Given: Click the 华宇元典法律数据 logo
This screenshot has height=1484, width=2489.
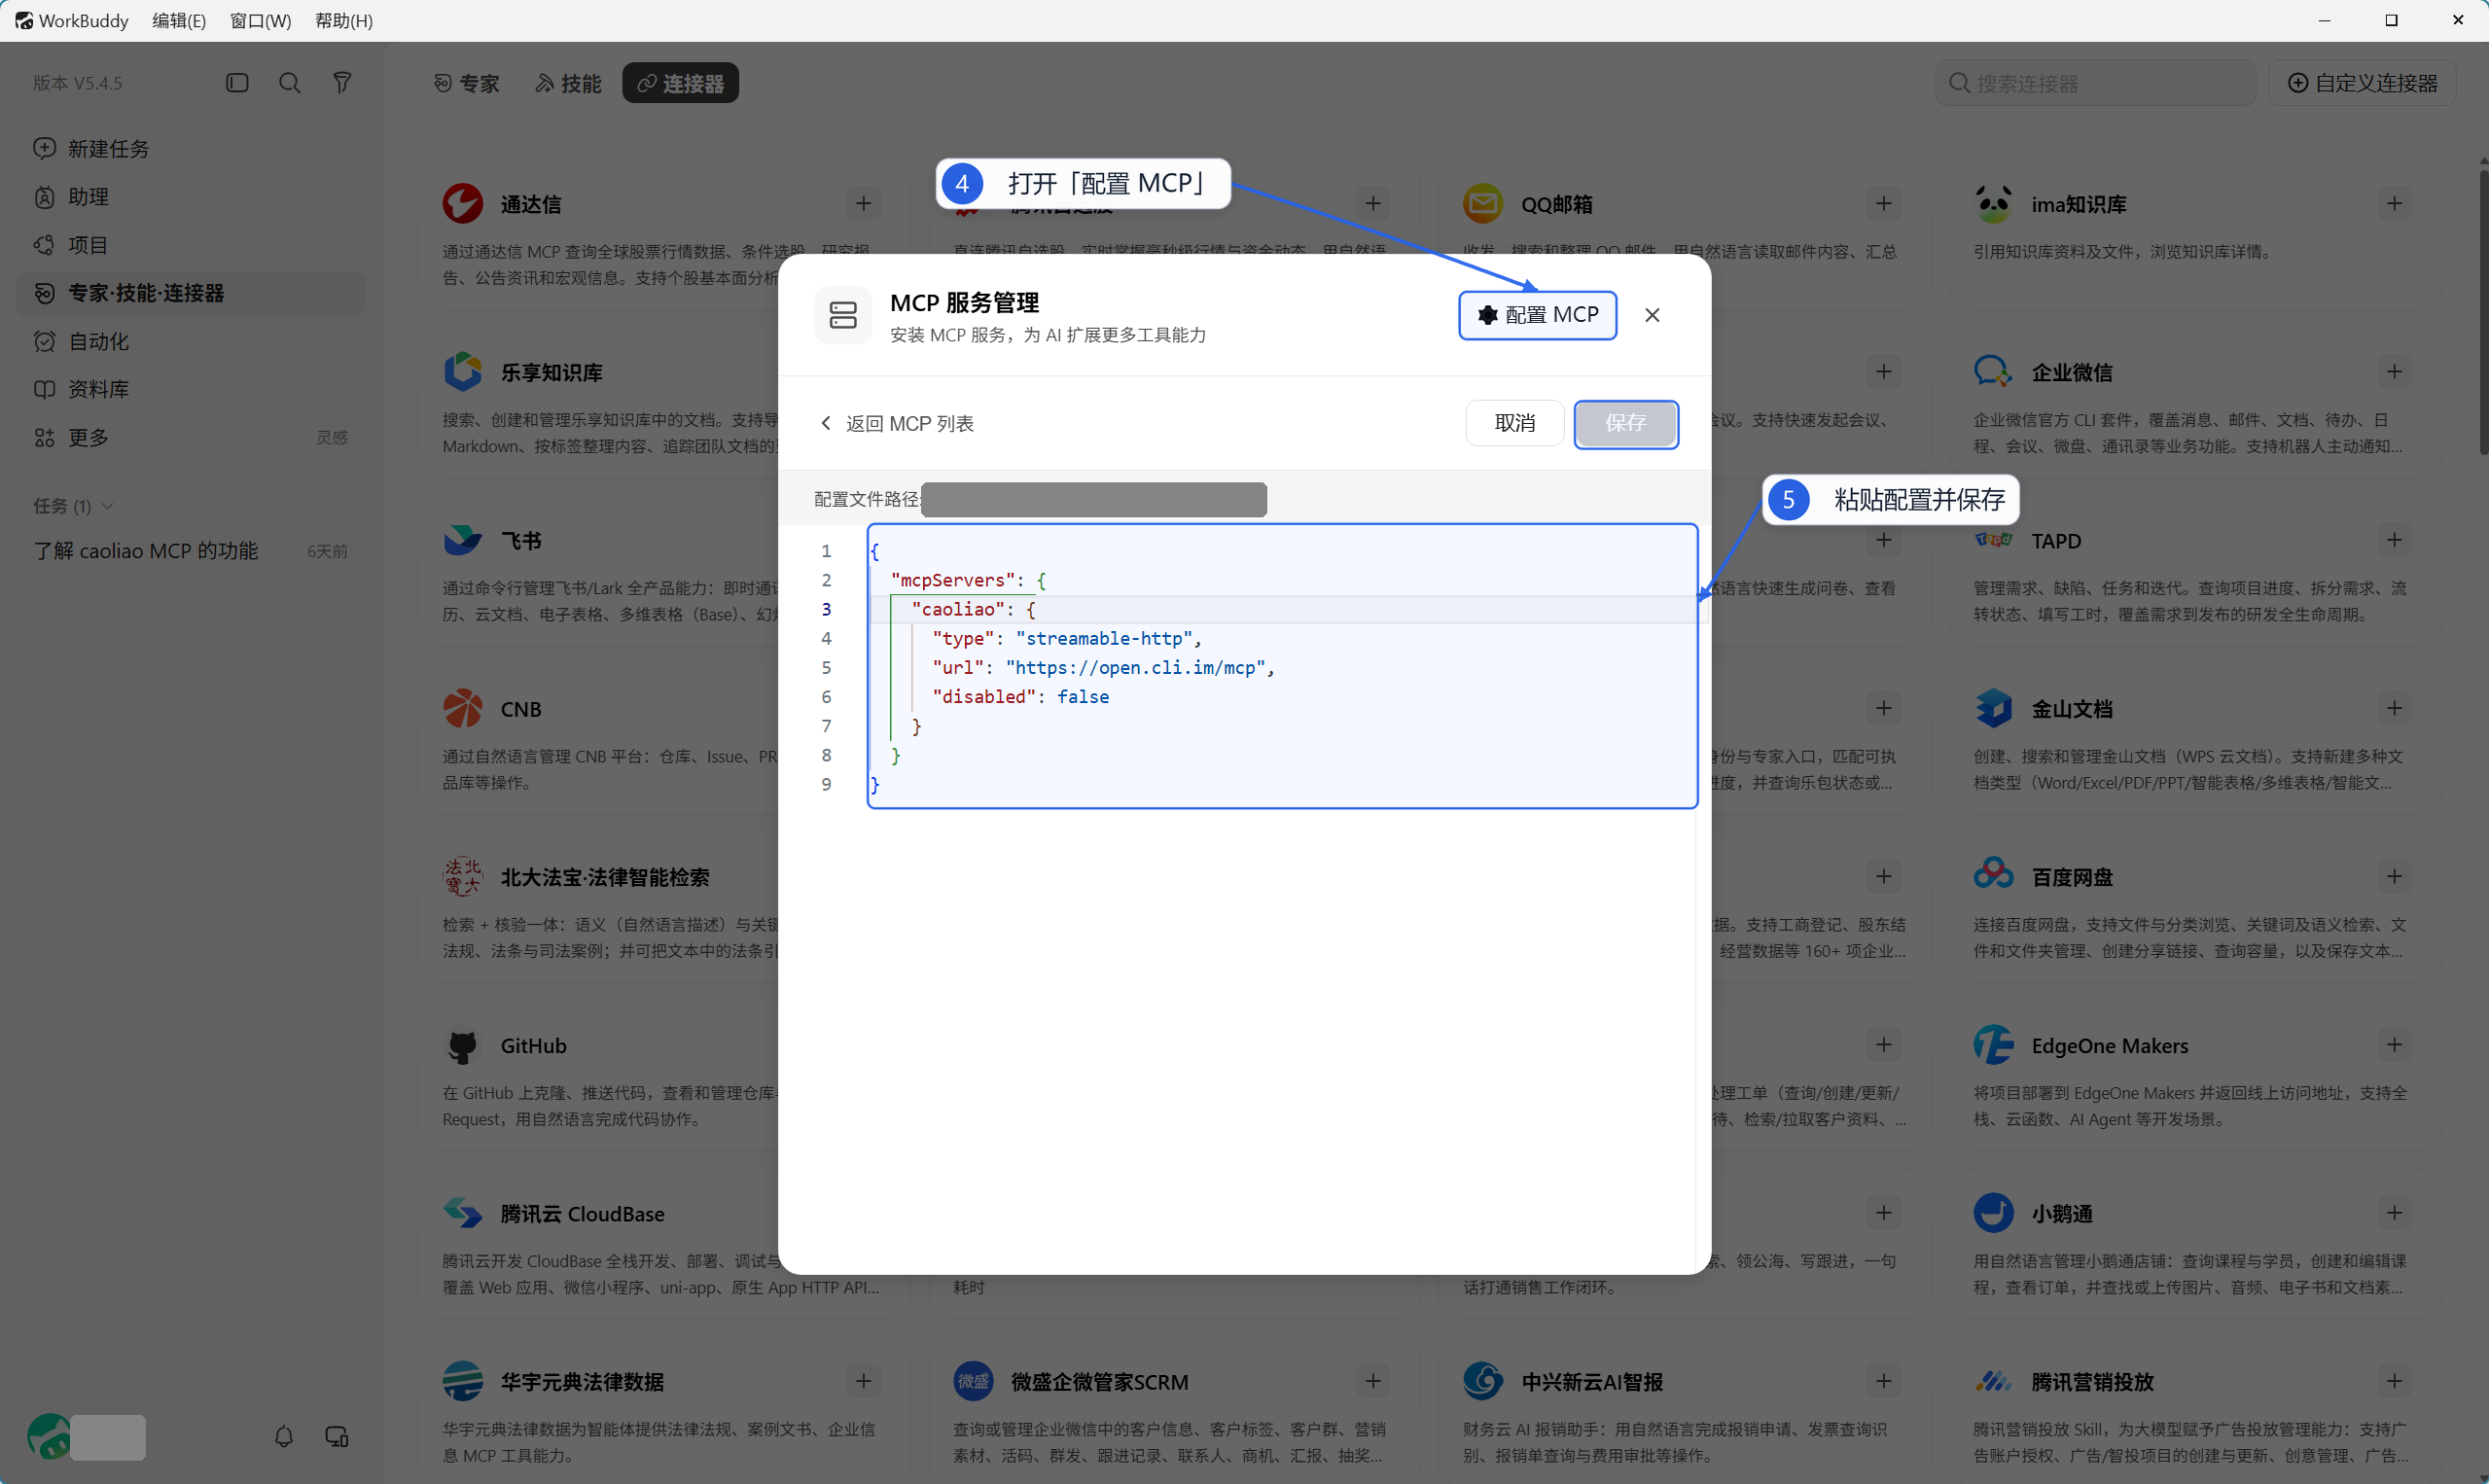Looking at the screenshot, I should (463, 1382).
